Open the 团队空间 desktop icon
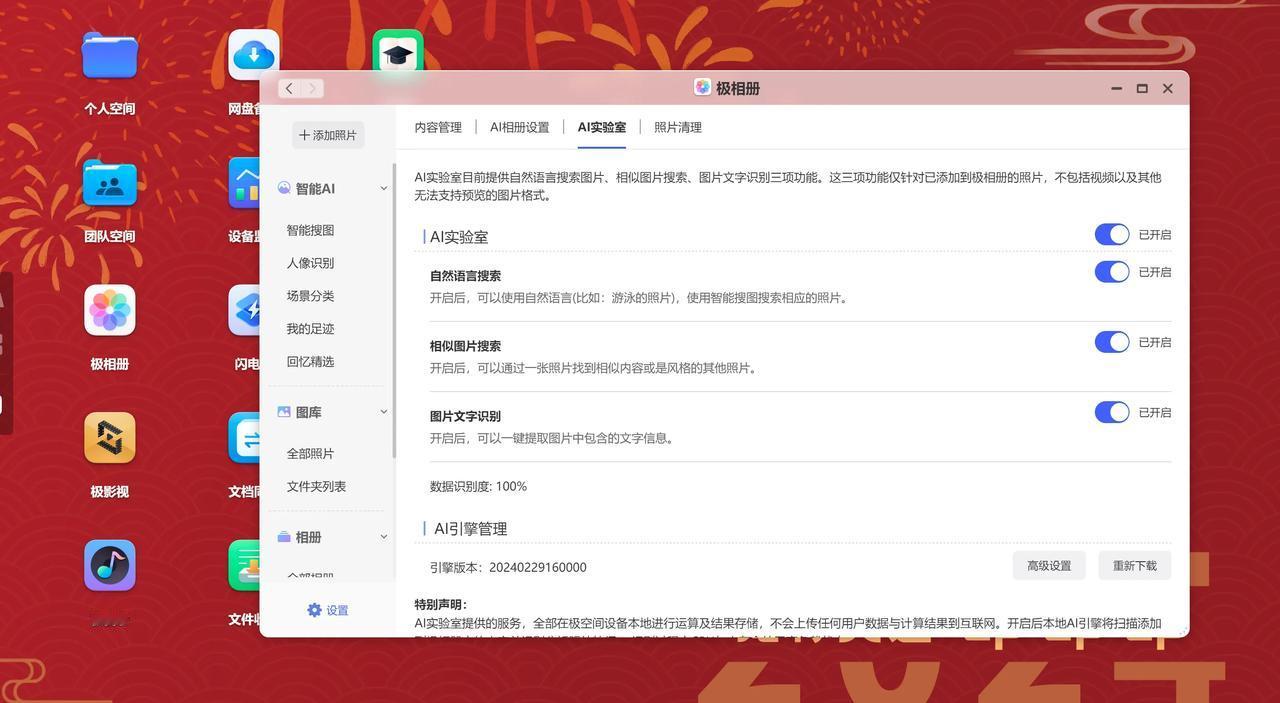 point(110,182)
